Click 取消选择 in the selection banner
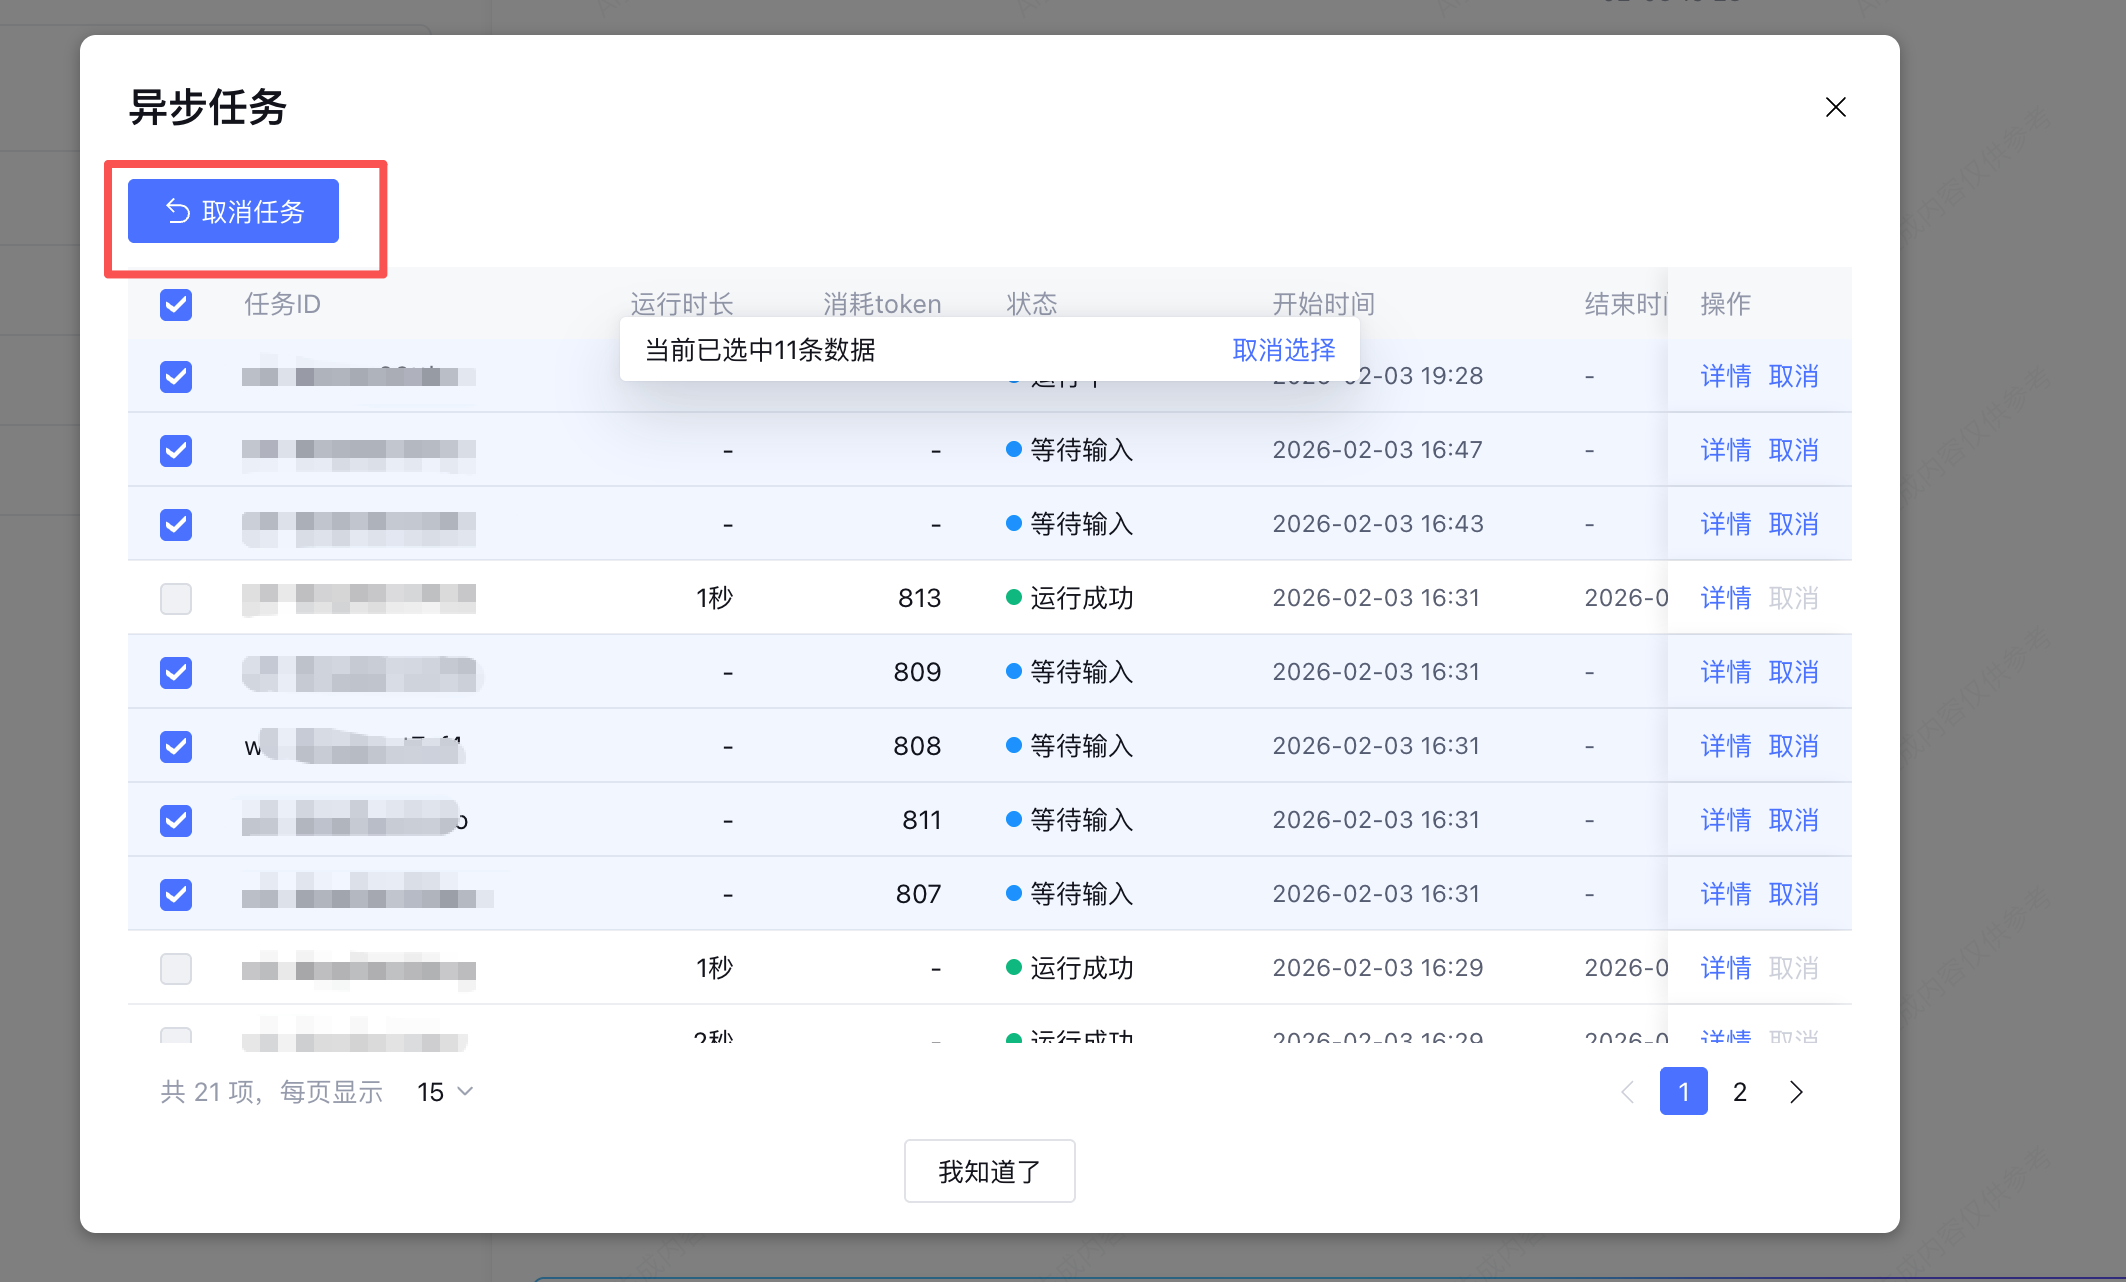Screen dimensions: 2126x1282 tap(1283, 350)
